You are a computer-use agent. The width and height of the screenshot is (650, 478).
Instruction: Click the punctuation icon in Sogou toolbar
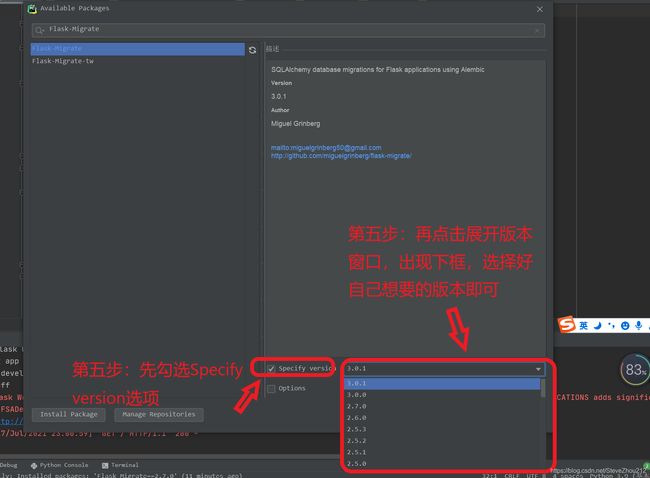(611, 326)
